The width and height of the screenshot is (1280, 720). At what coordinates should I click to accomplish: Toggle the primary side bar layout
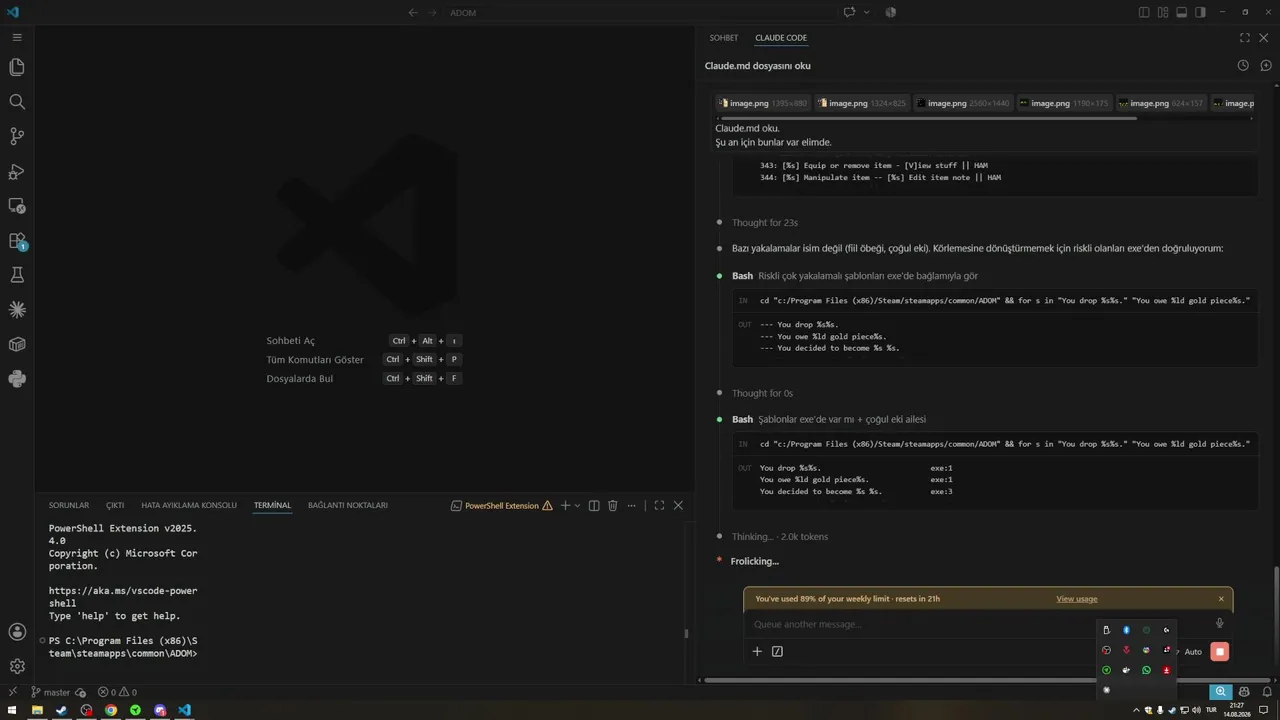coord(1144,12)
